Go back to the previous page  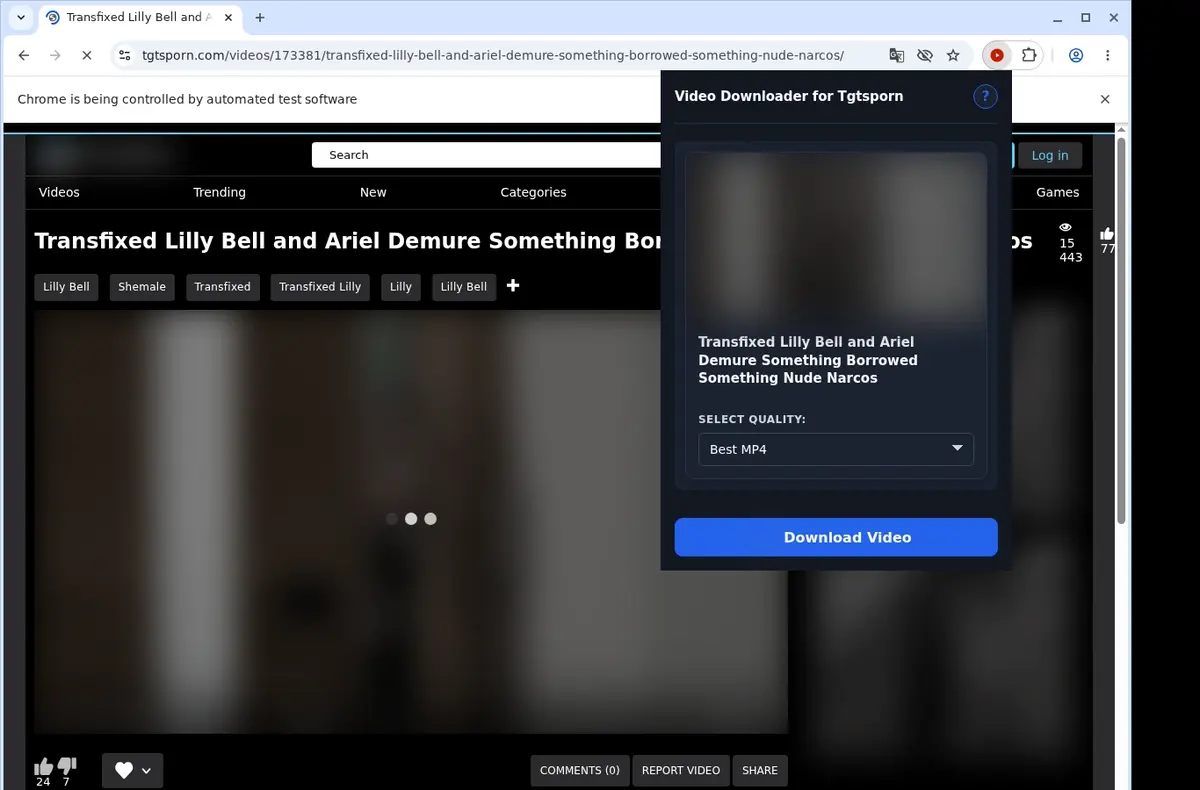24,56
